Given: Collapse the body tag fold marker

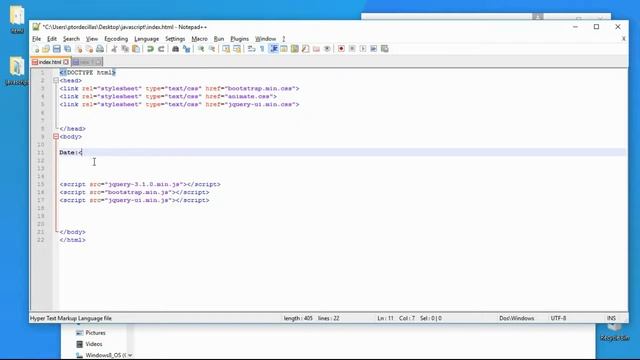Looking at the screenshot, I should (x=56, y=137).
